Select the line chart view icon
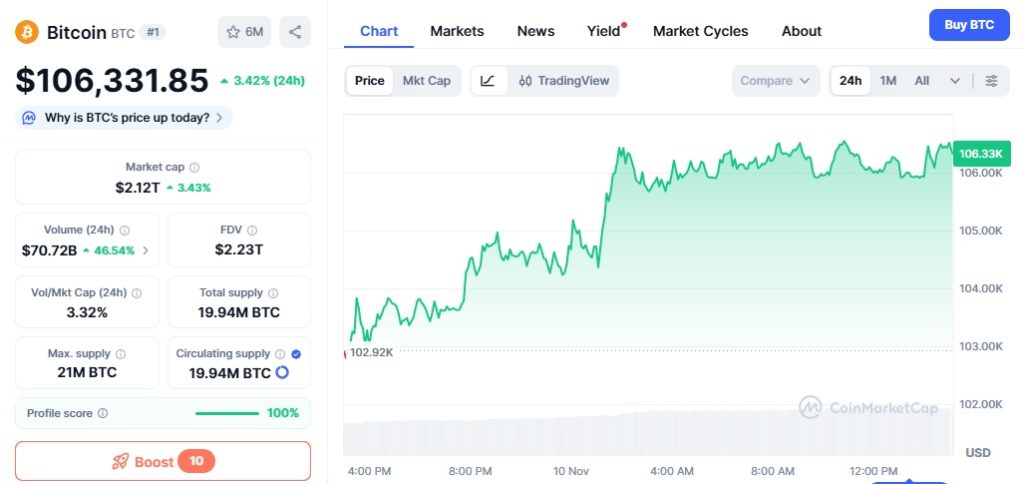The height and width of the screenshot is (484, 1024). coord(488,81)
